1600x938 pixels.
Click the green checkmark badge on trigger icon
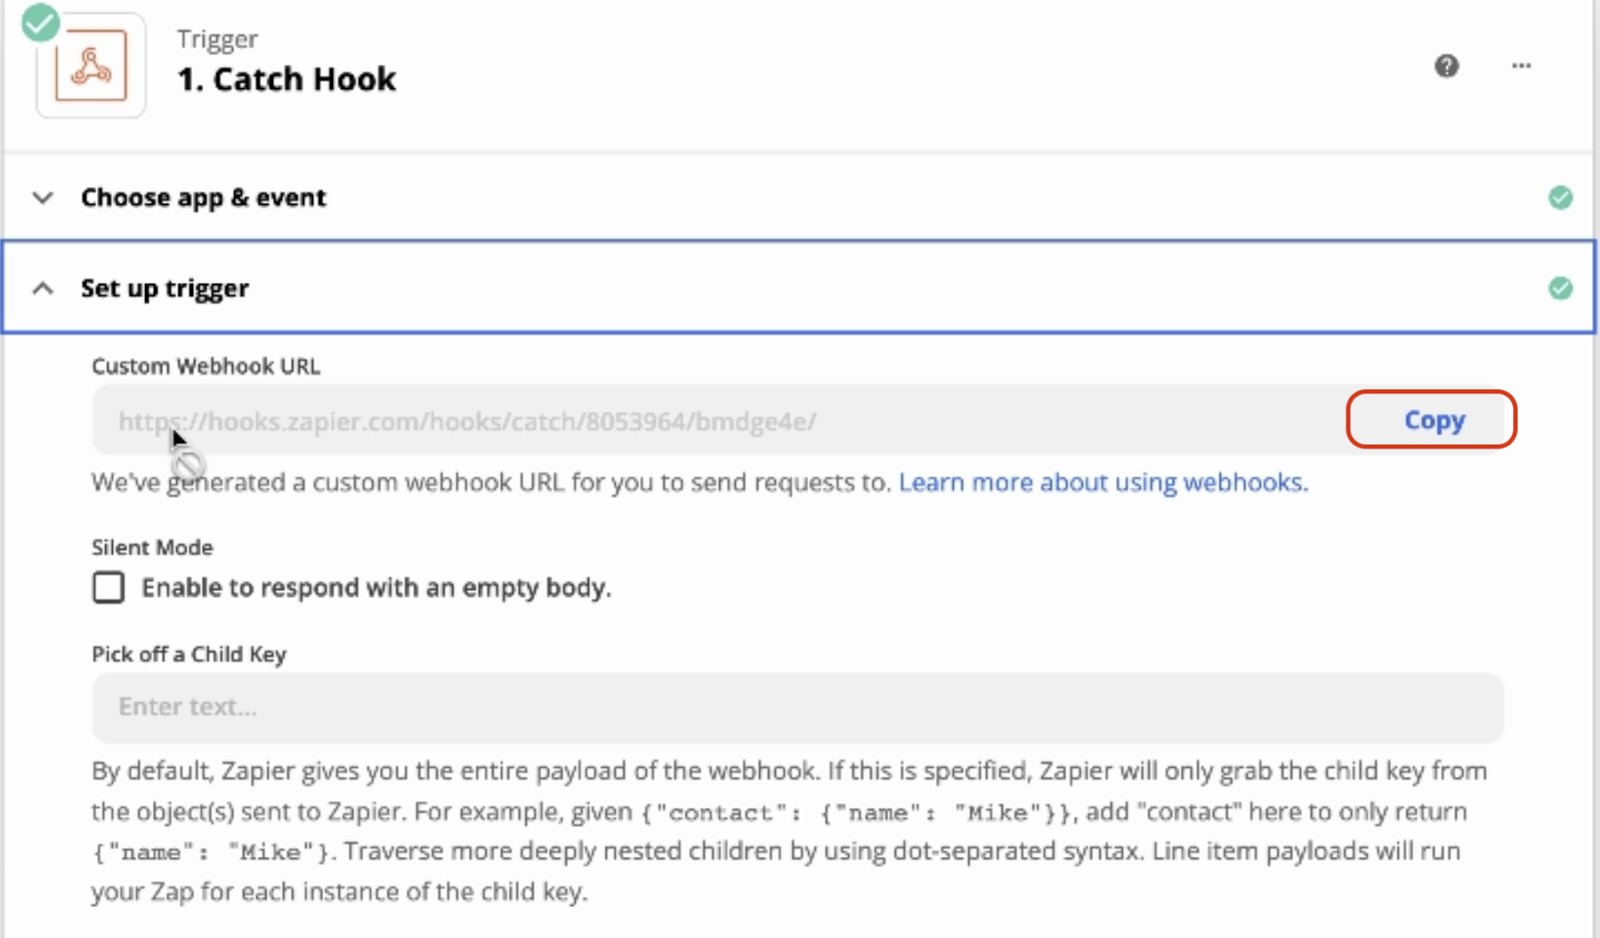40,22
